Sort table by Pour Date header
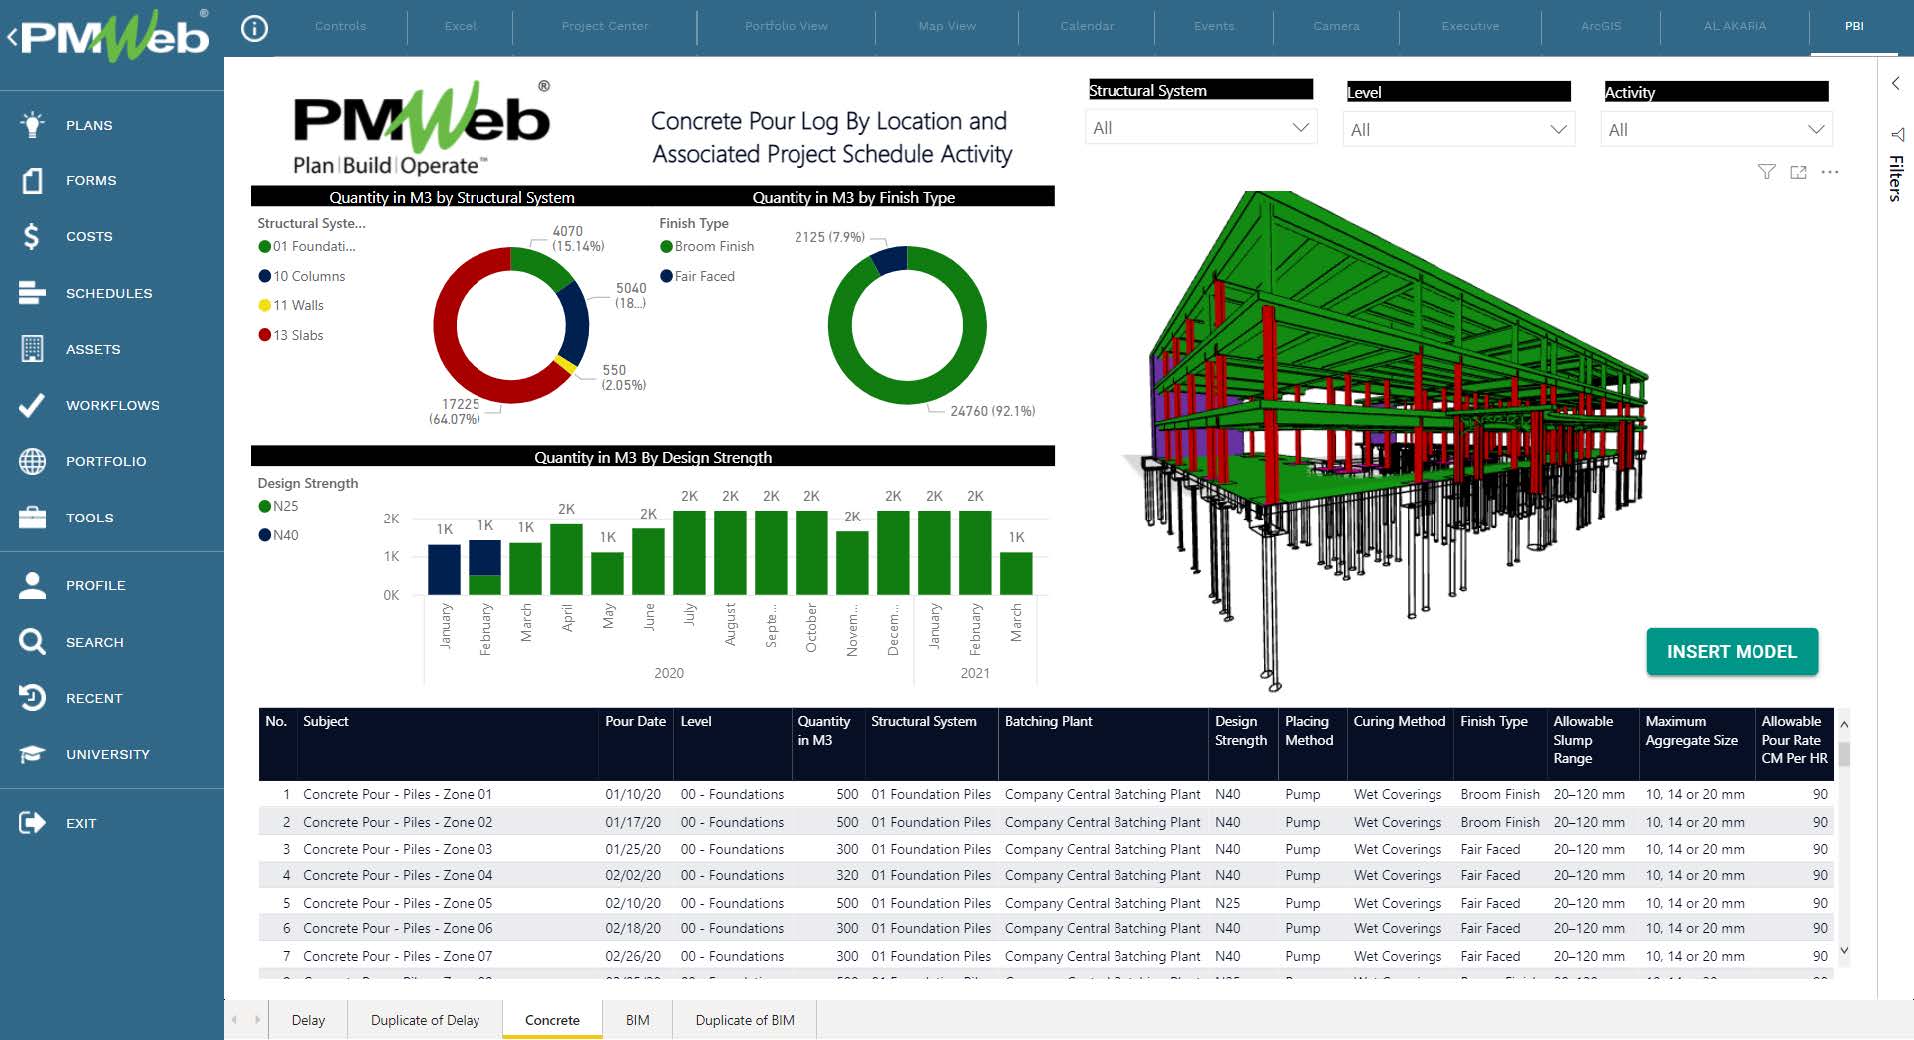 (x=635, y=721)
